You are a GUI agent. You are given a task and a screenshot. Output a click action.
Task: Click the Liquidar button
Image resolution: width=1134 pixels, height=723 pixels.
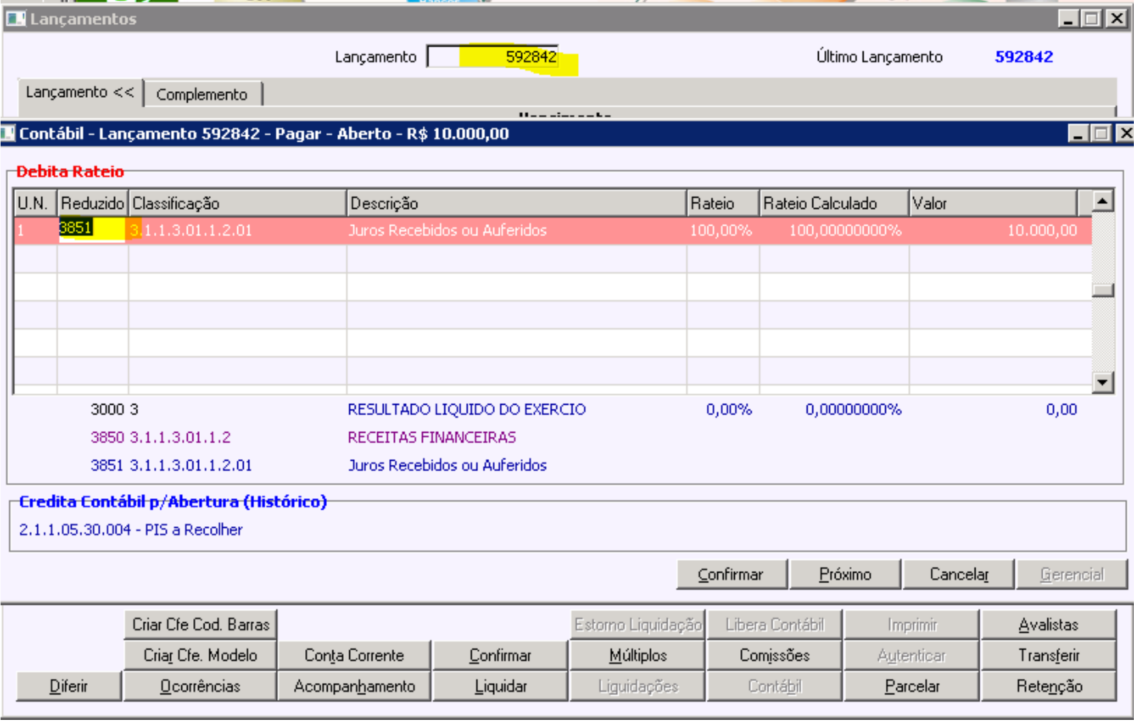coord(500,687)
